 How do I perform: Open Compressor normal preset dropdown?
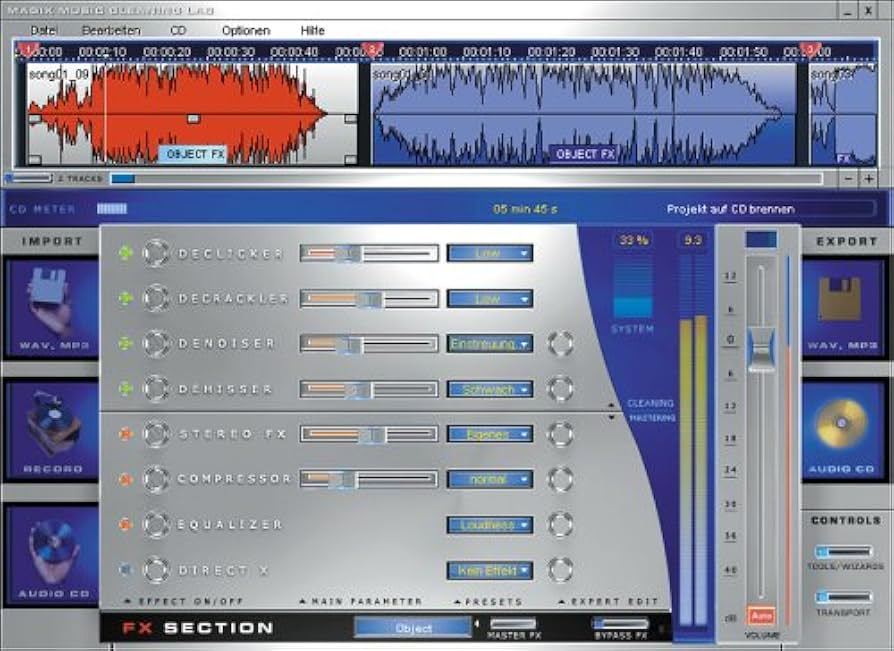point(490,479)
